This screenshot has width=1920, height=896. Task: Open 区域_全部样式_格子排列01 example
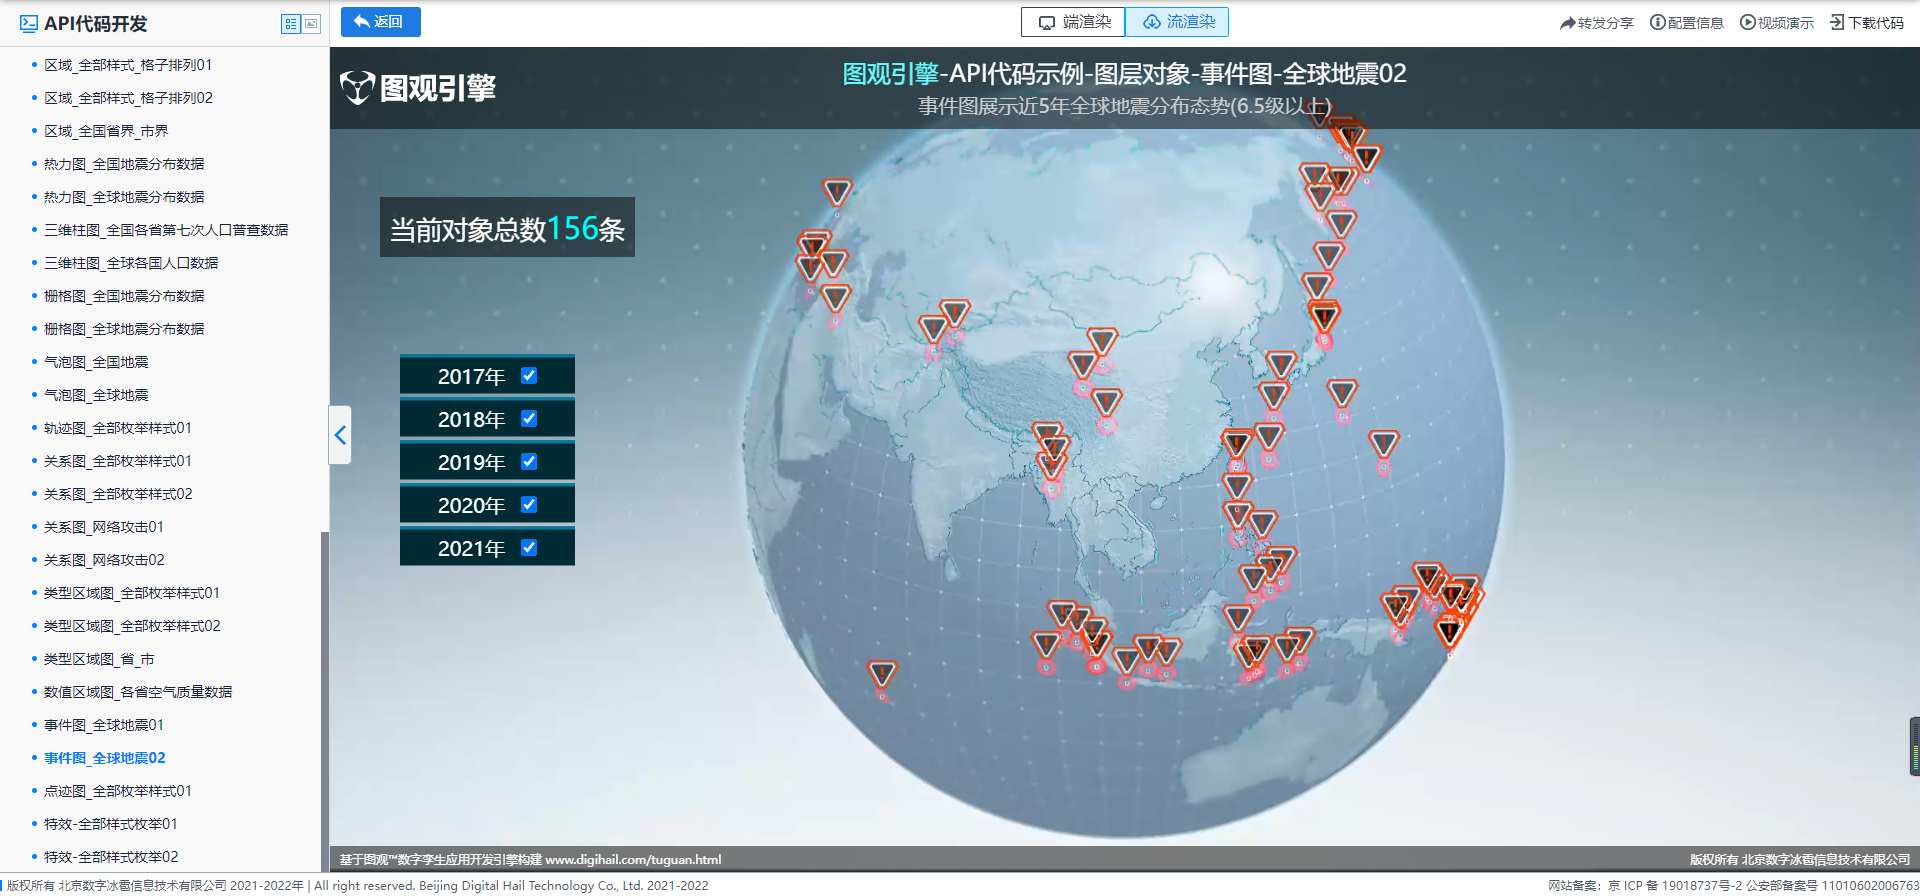[128, 65]
